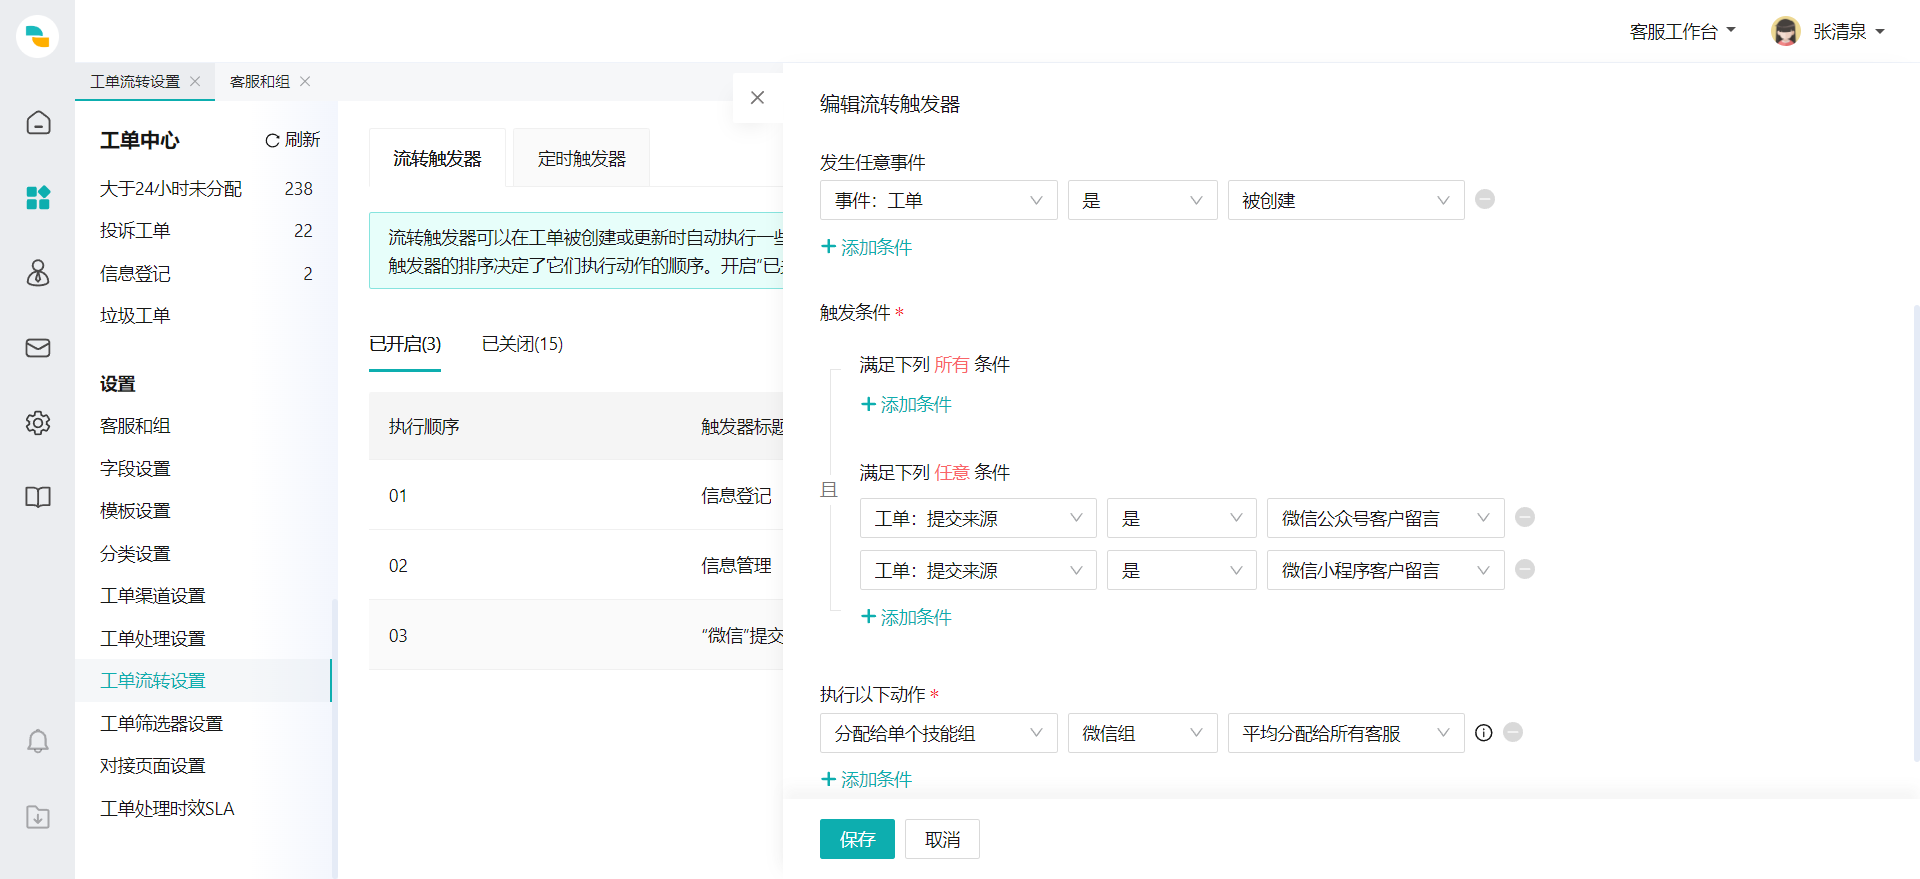Open the 微信公众号客户留言 dropdown
This screenshot has width=1920, height=879.
1385,518
